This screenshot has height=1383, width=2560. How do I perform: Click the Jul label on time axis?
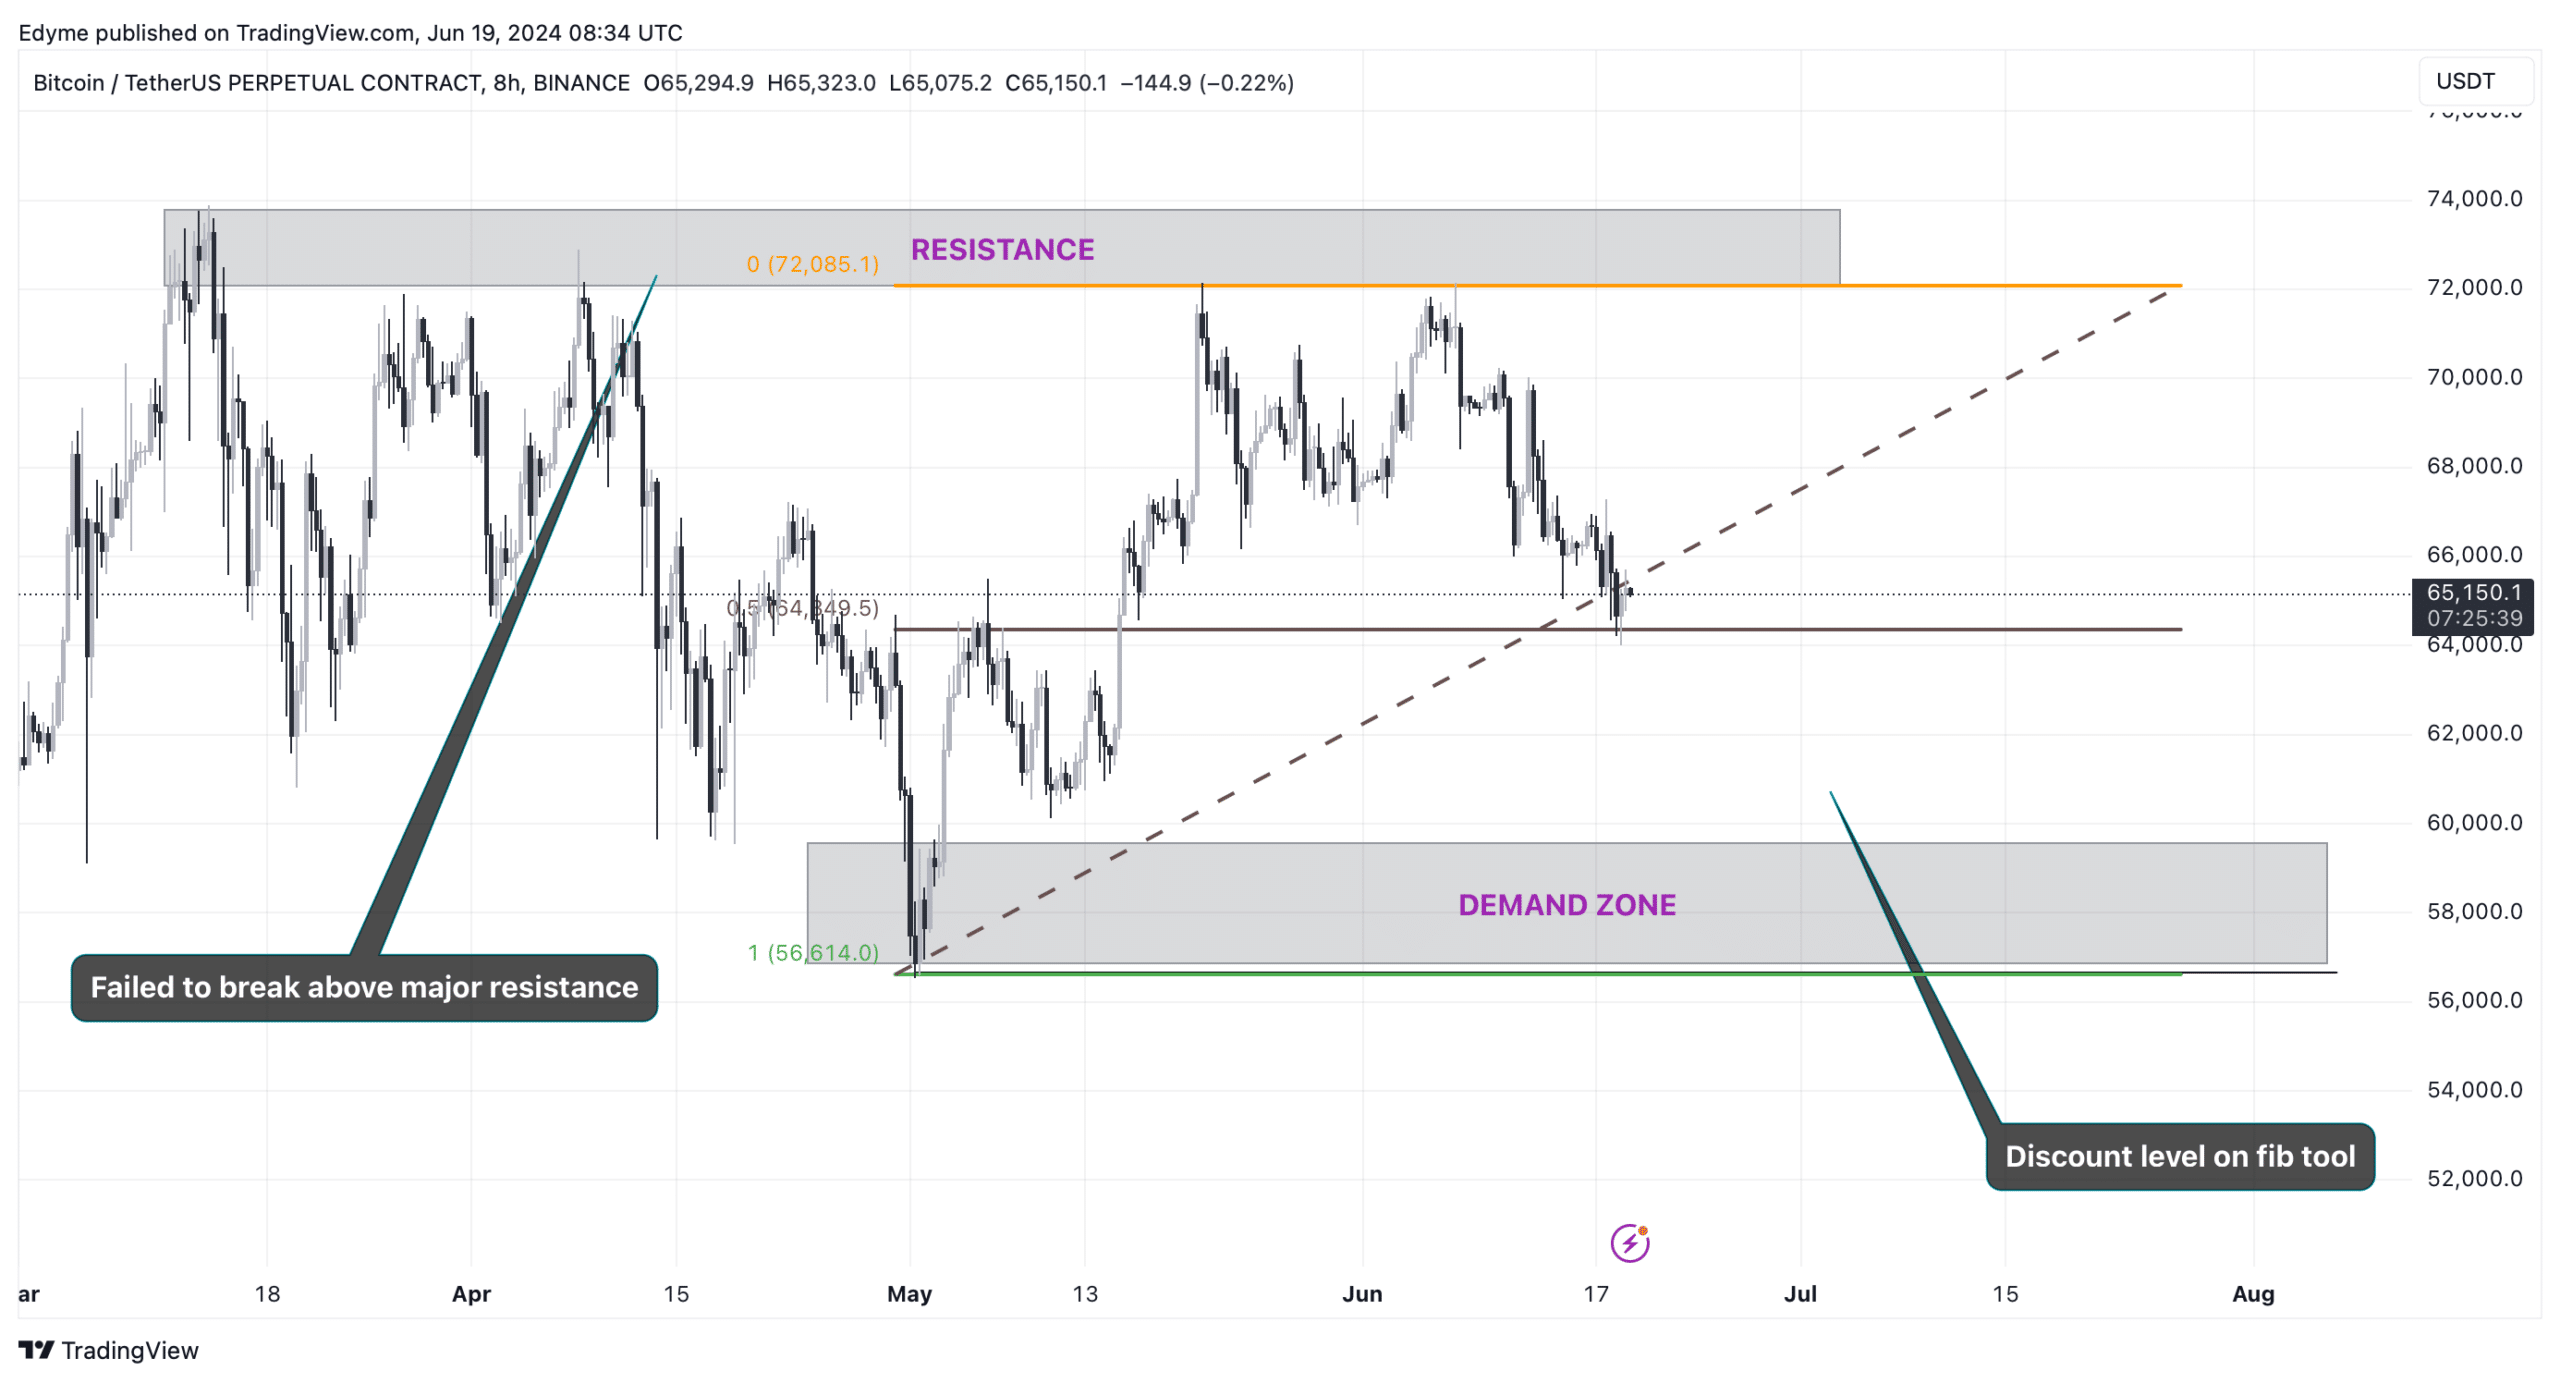coord(1800,1294)
